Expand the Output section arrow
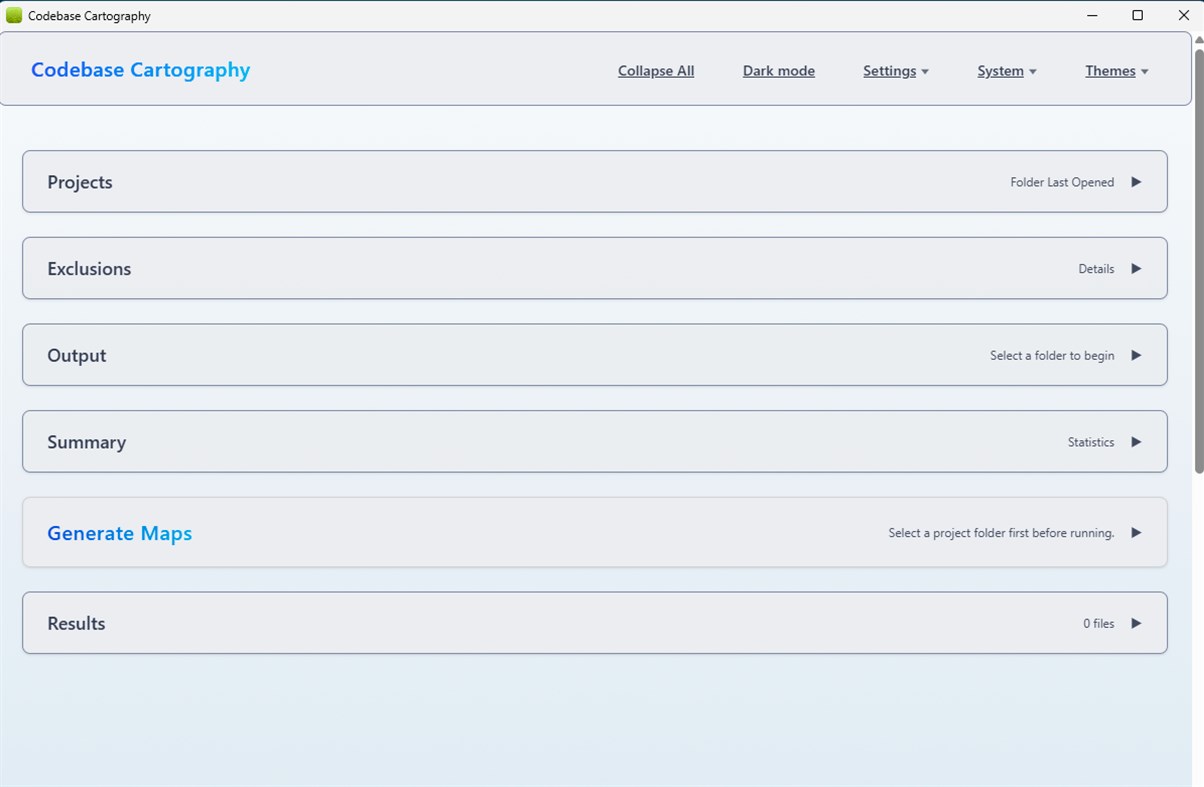Viewport: 1204px width, 787px height. click(1136, 355)
